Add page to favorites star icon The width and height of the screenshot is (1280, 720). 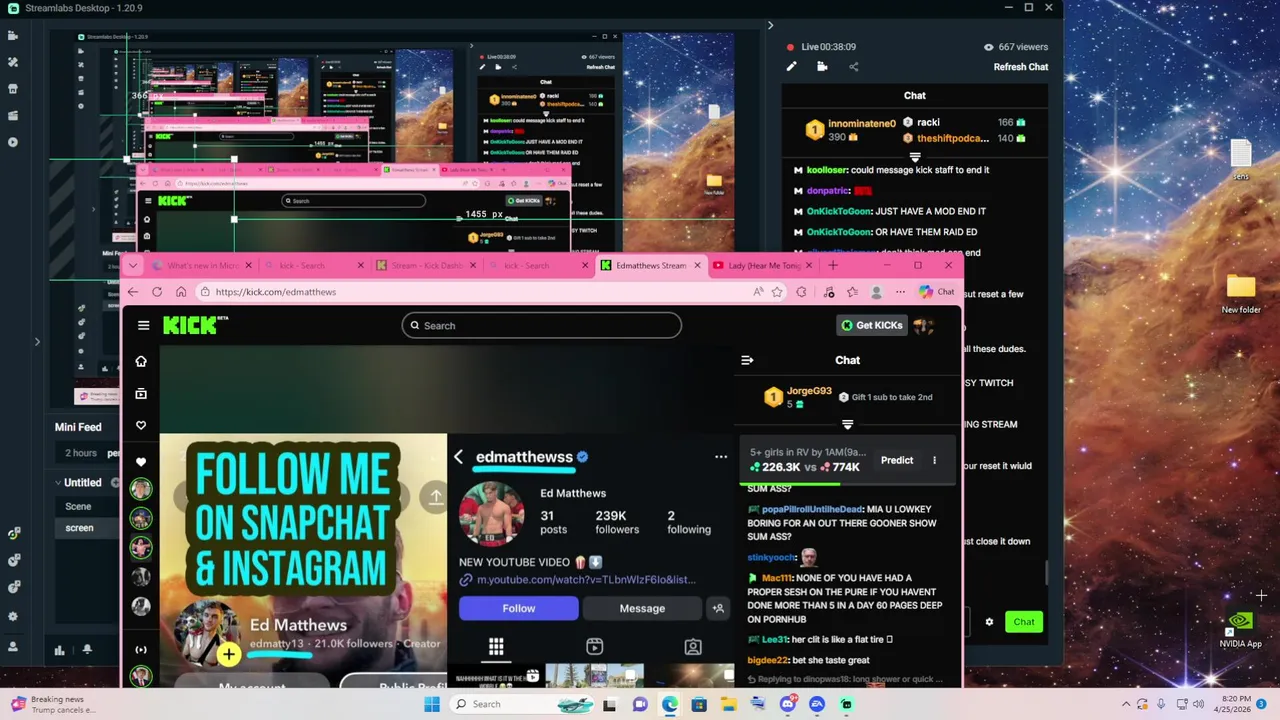click(x=777, y=292)
